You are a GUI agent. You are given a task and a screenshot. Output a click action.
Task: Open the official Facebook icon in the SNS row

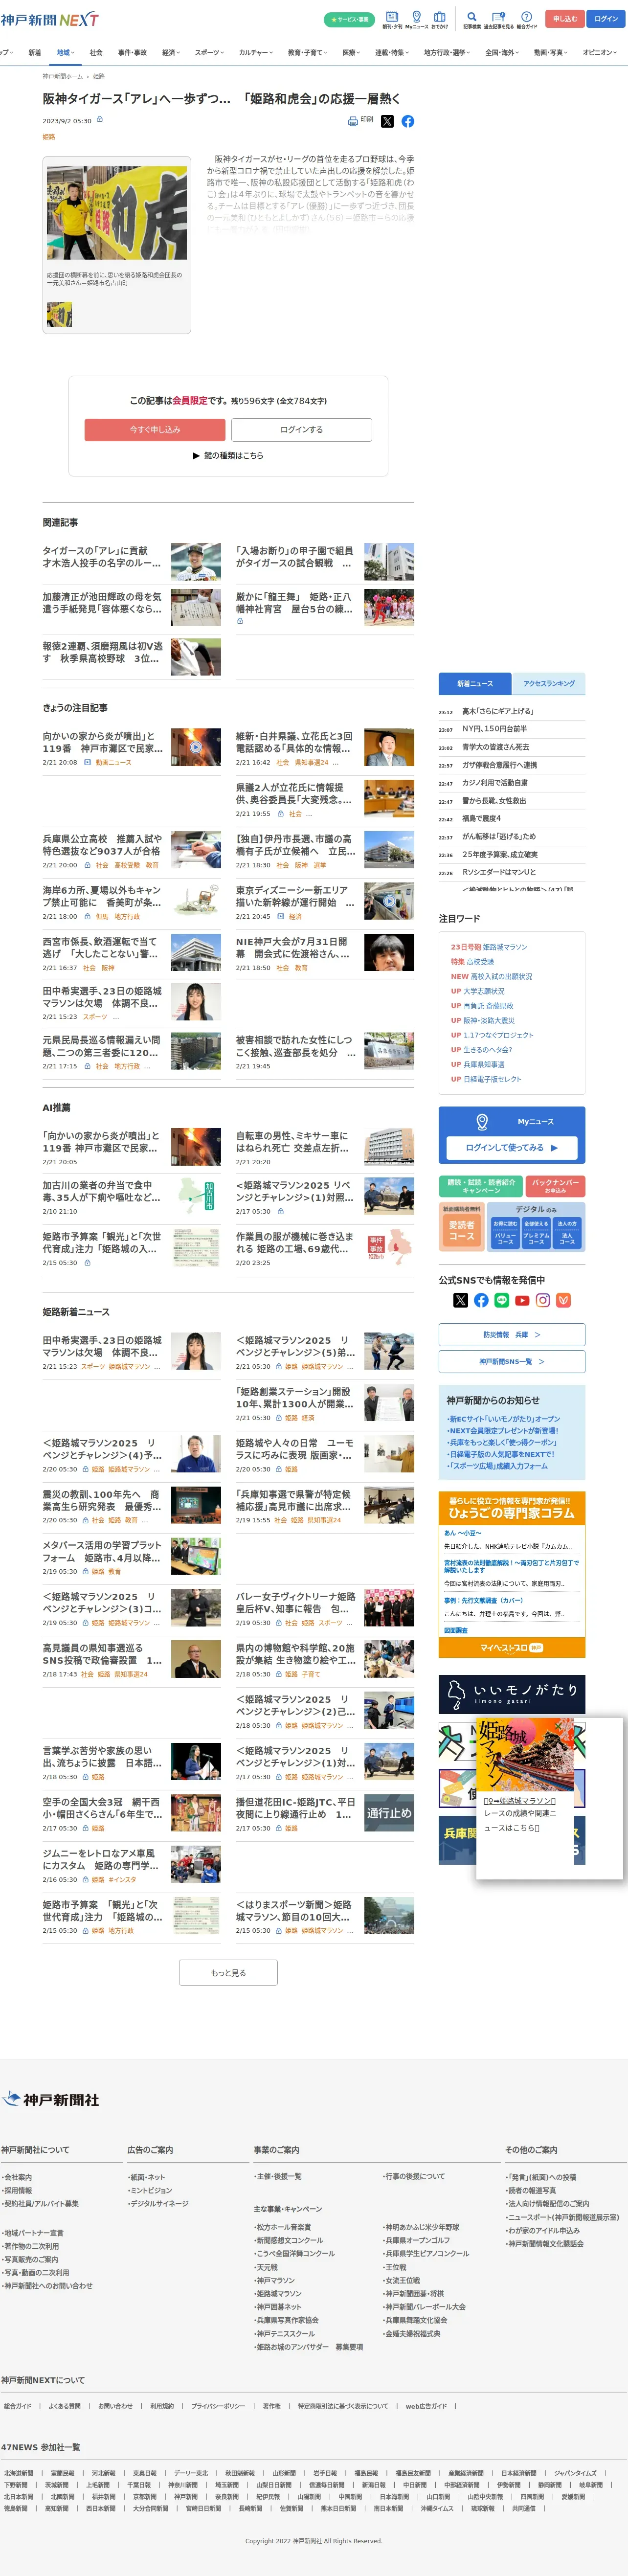pos(481,1300)
